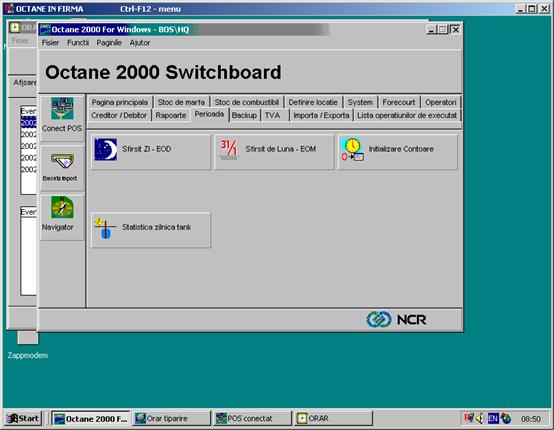The image size is (554, 430).
Task: Click the tray clock showing 08:50
Action: tap(531, 419)
